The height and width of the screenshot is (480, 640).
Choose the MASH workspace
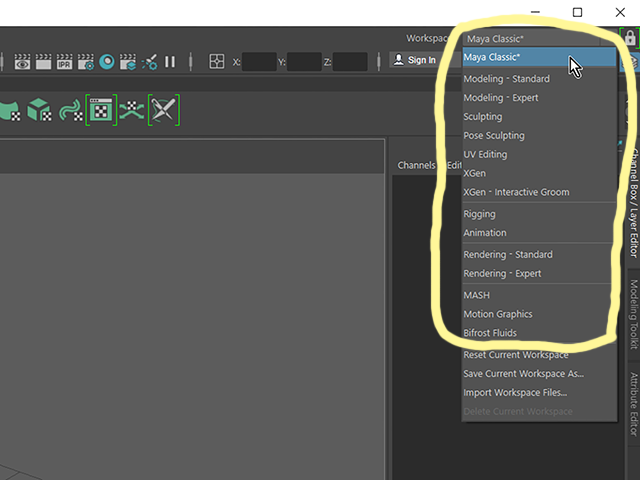tap(539, 295)
